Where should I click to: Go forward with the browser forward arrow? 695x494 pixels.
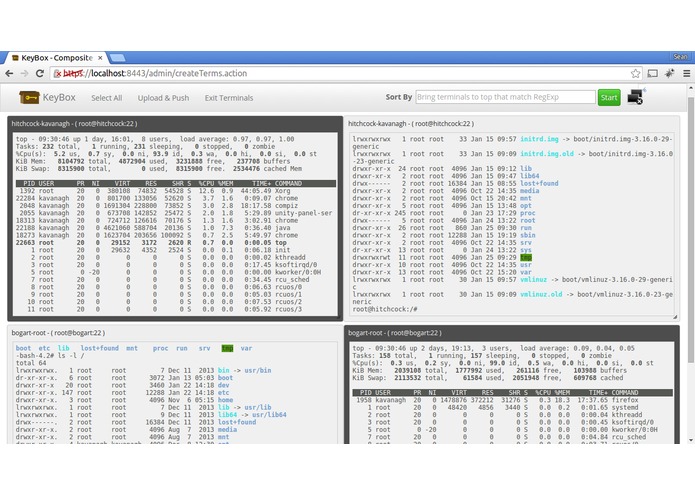click(24, 74)
